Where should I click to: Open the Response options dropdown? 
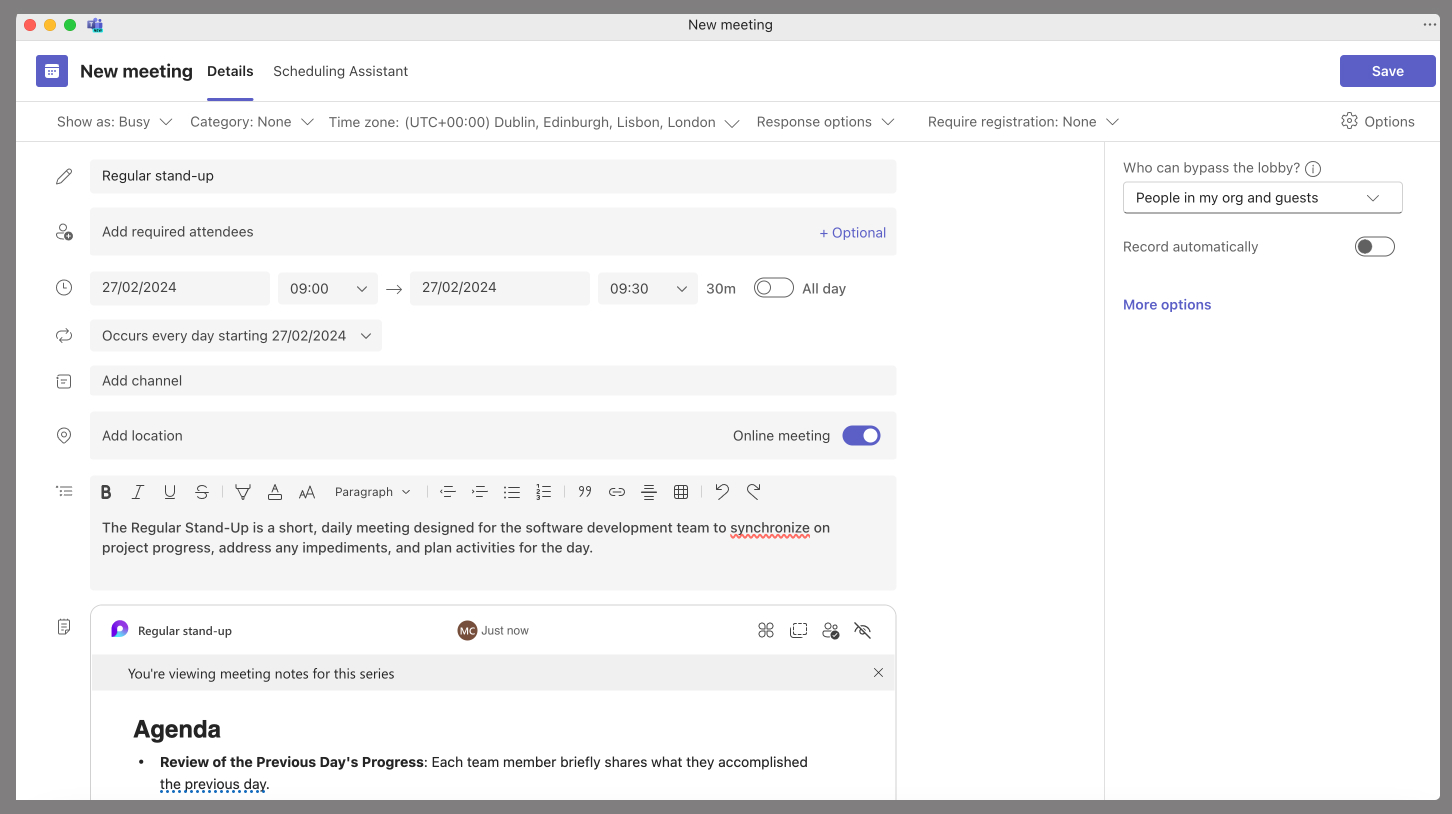(x=825, y=122)
